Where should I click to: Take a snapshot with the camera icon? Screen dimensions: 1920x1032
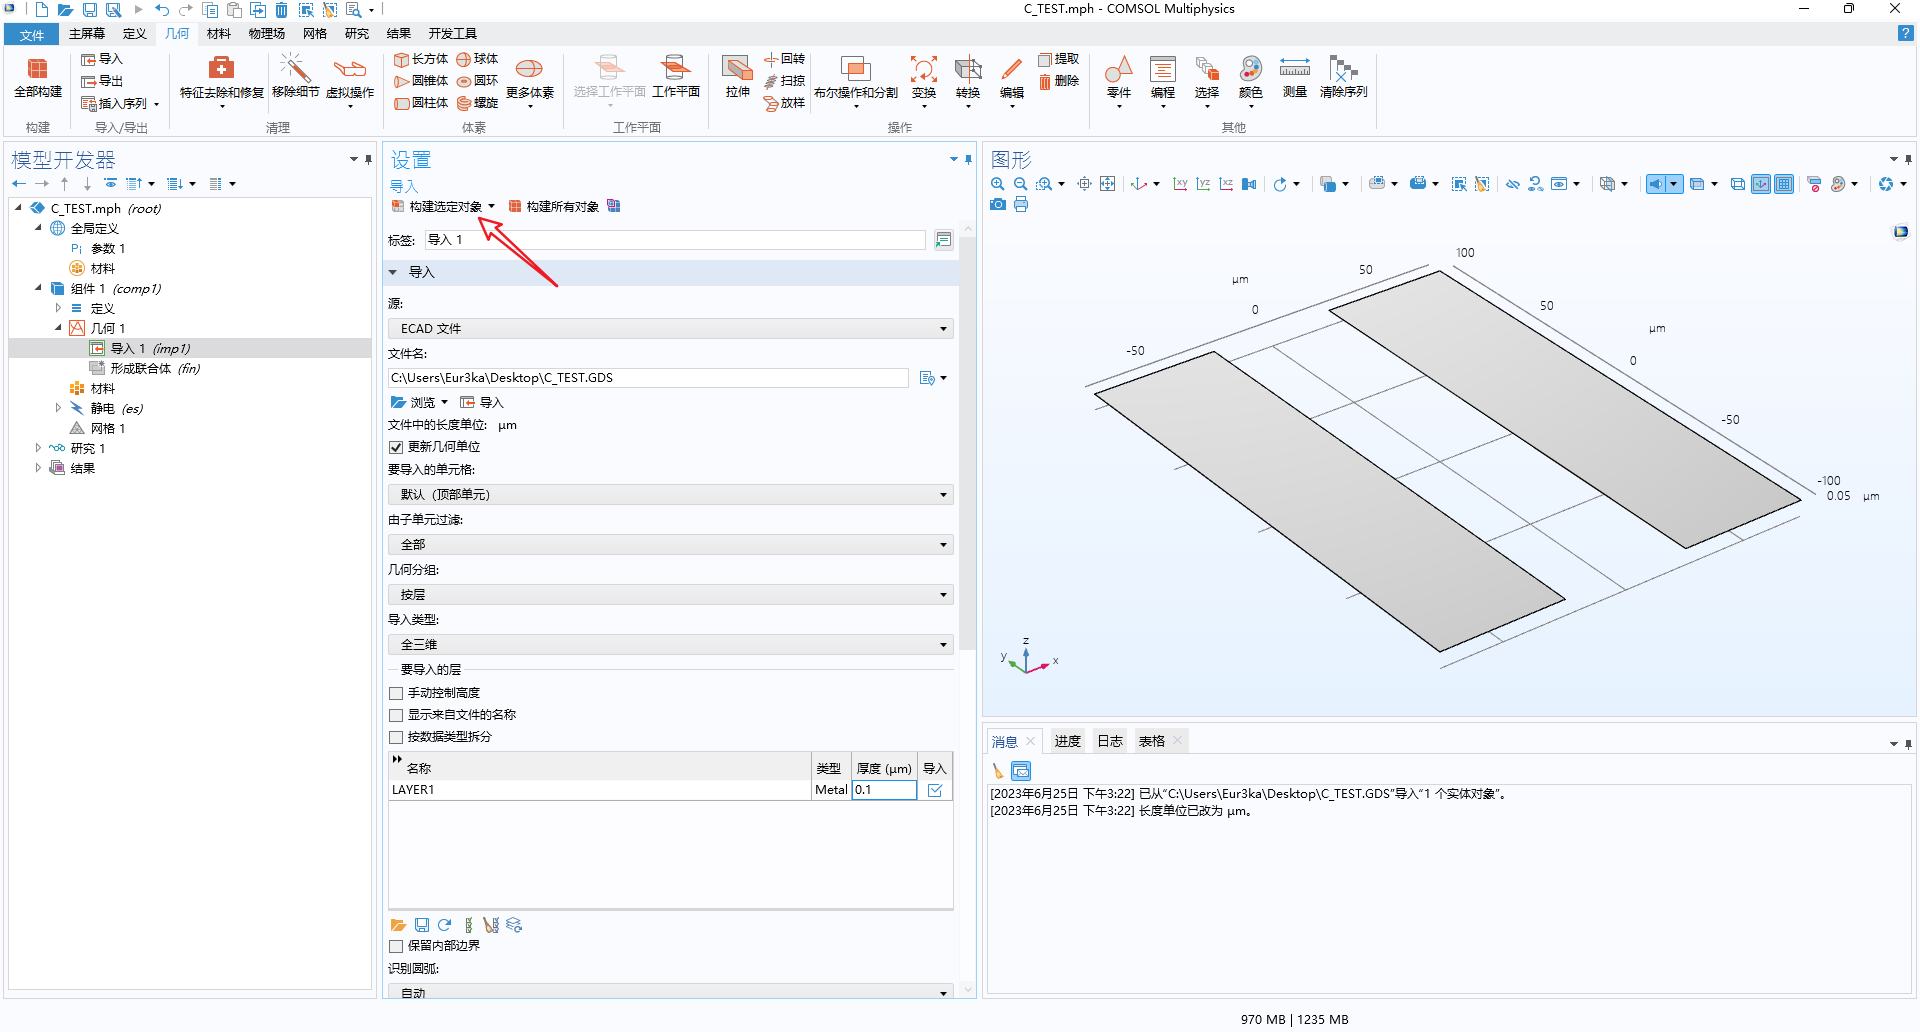click(x=997, y=205)
